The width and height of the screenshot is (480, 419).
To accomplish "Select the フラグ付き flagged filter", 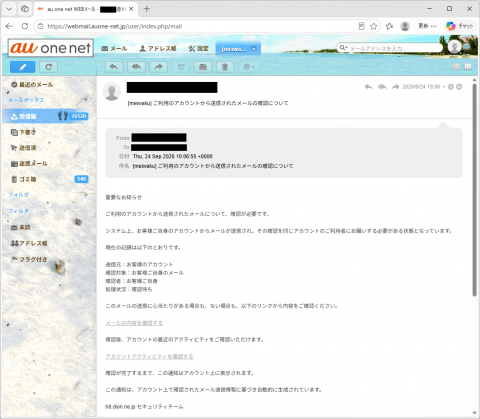I will (29, 259).
